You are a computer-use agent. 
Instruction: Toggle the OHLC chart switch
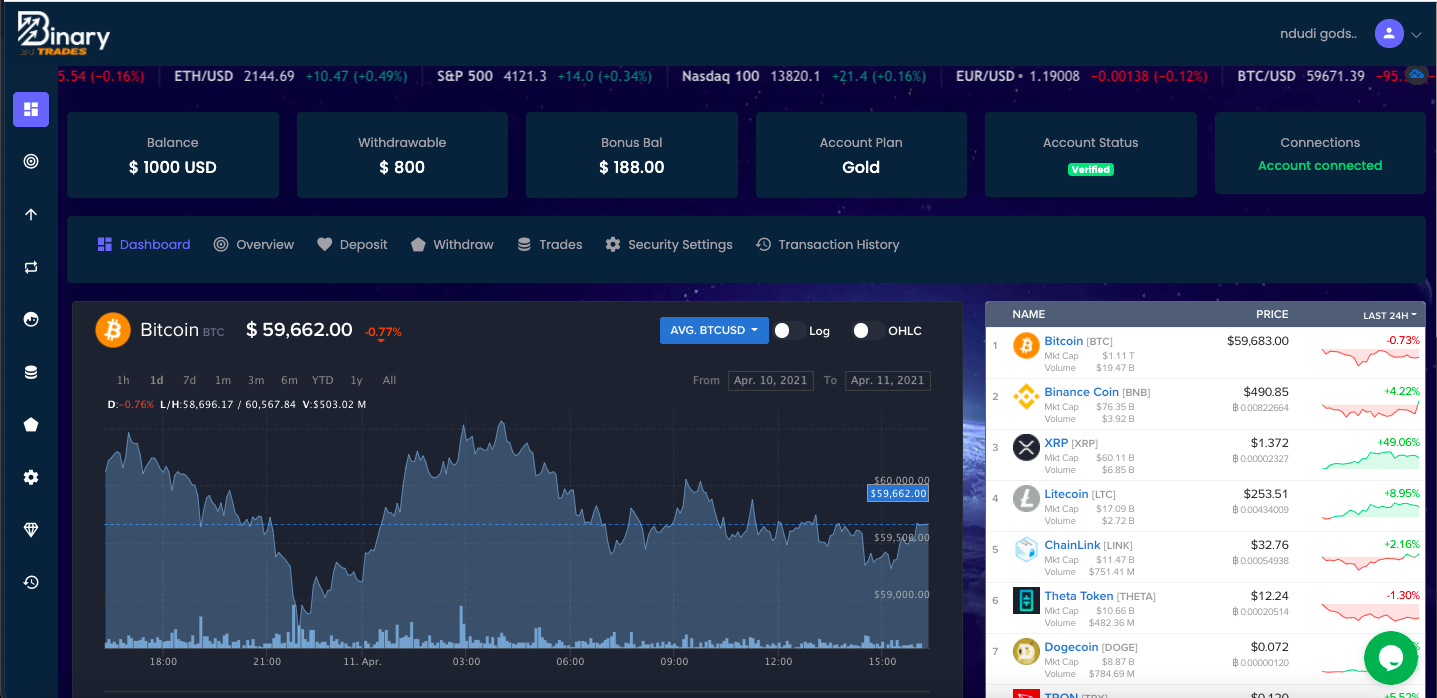[x=867, y=331]
